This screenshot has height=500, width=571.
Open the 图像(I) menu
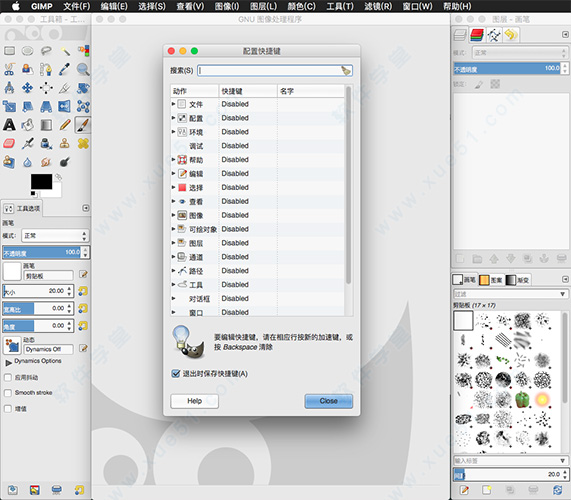227,6
